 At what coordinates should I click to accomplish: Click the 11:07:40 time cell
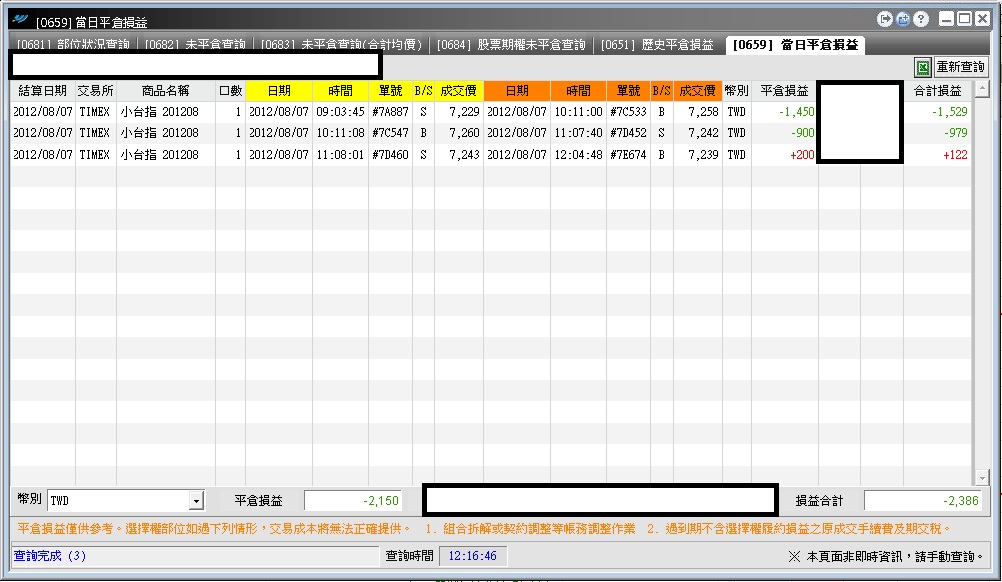click(578, 133)
